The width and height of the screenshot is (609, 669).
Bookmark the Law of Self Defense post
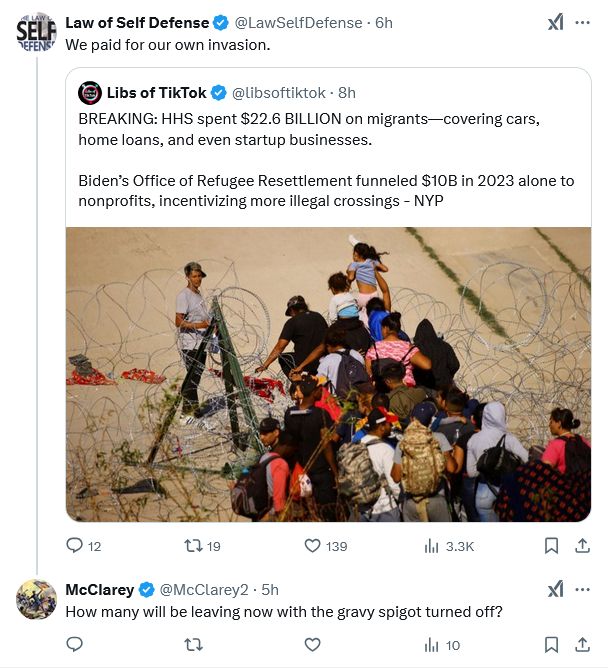(551, 546)
